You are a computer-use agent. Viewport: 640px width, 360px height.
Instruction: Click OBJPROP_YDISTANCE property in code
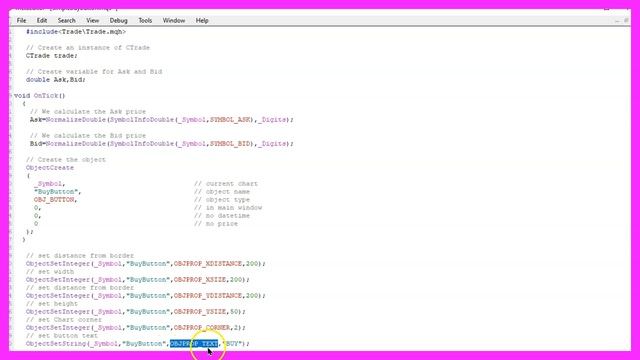208,296
